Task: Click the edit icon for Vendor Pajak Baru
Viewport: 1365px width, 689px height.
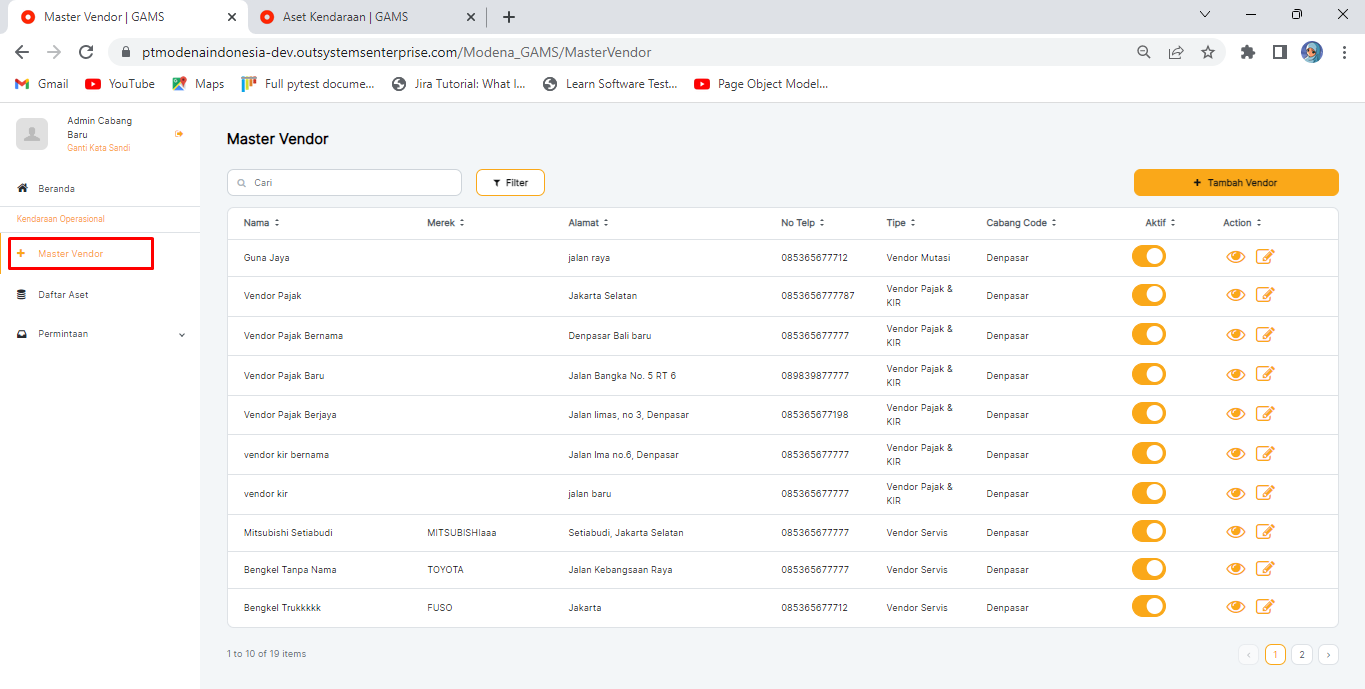Action: (1265, 375)
